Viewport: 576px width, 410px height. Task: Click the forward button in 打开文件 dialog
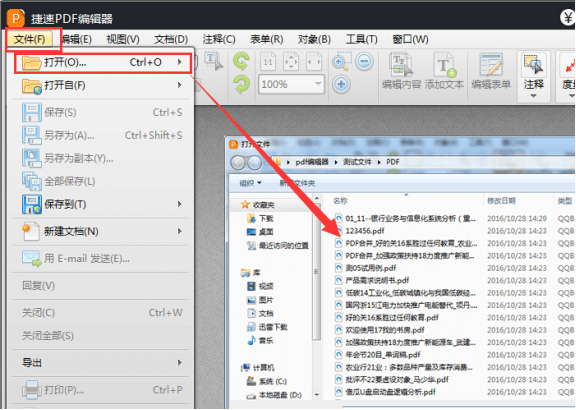255,163
